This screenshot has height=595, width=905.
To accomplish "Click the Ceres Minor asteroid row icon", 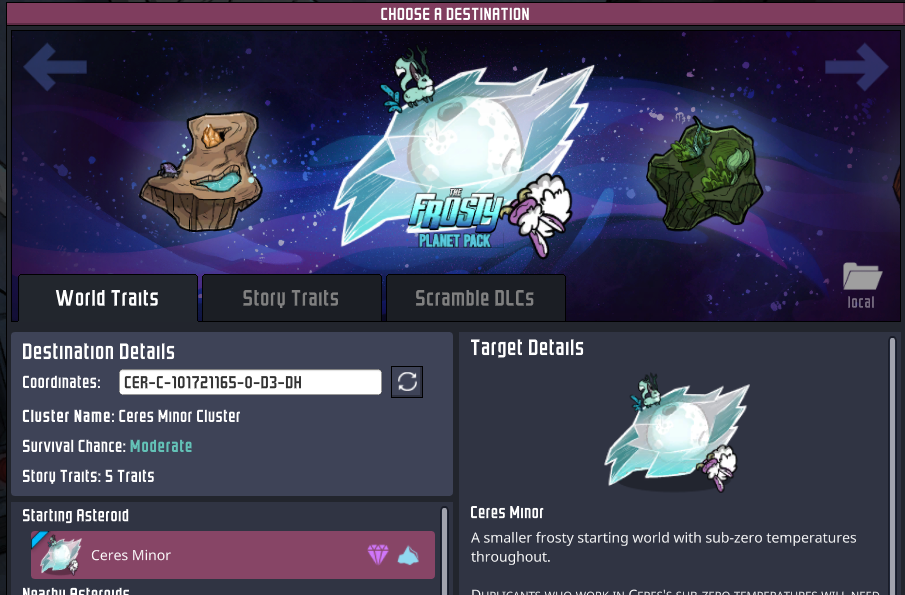I will [x=61, y=556].
